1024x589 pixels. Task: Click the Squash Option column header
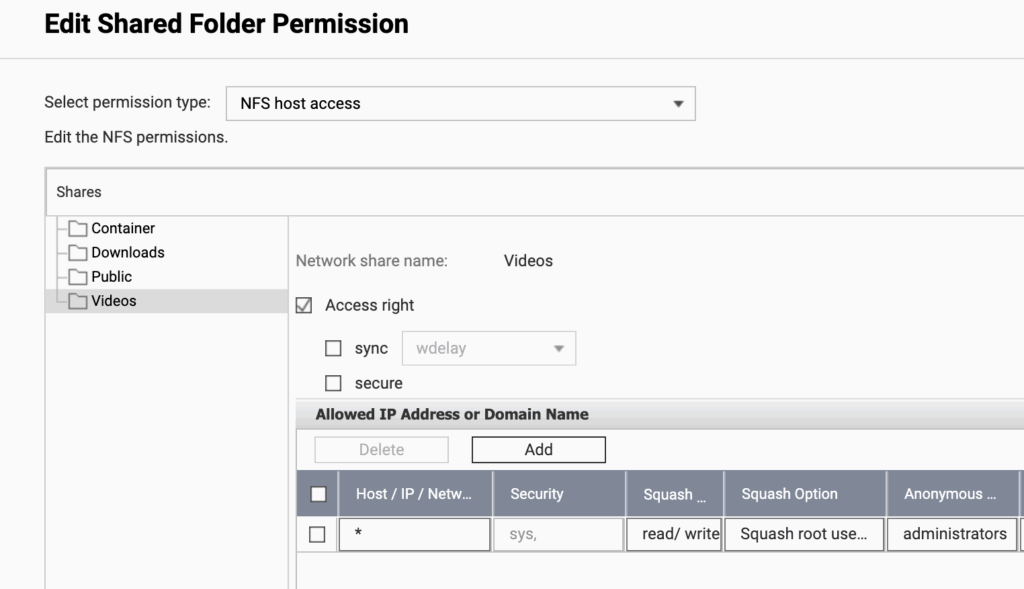[x=790, y=494]
